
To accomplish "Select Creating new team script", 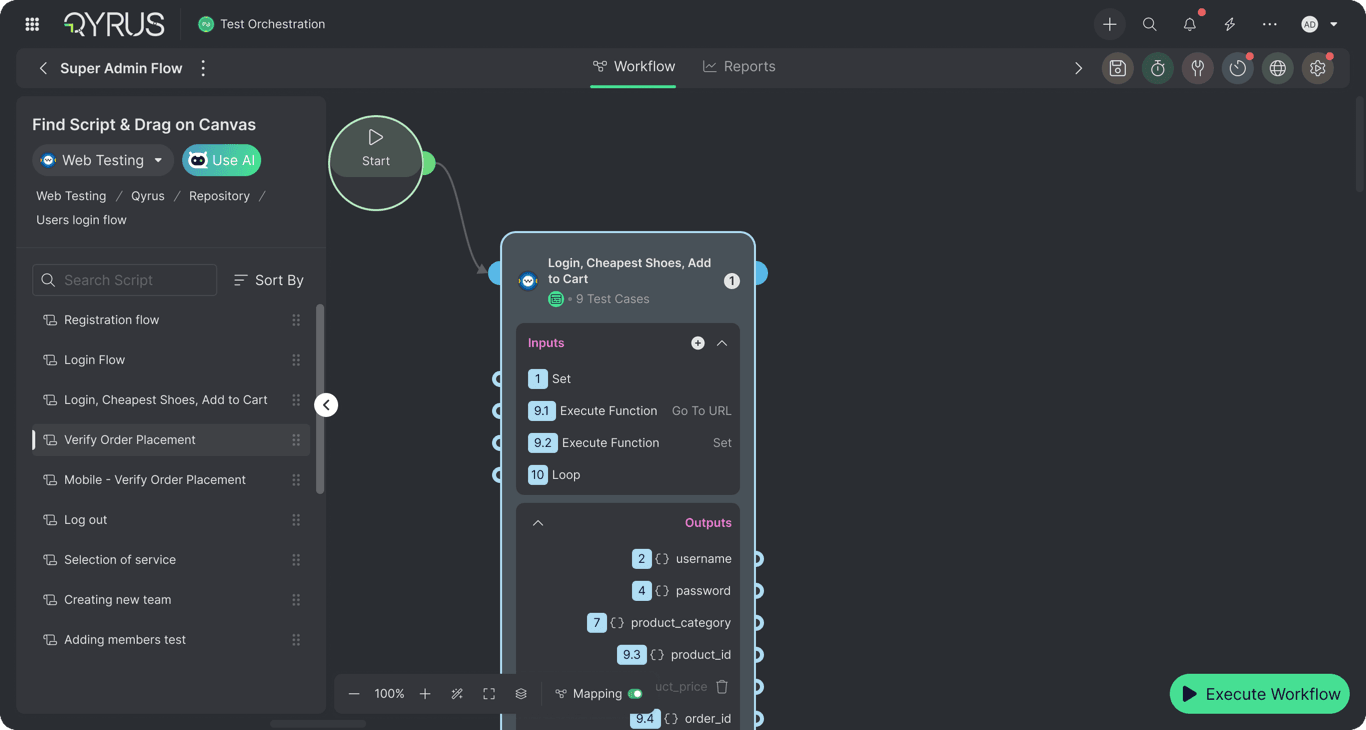I will point(171,600).
